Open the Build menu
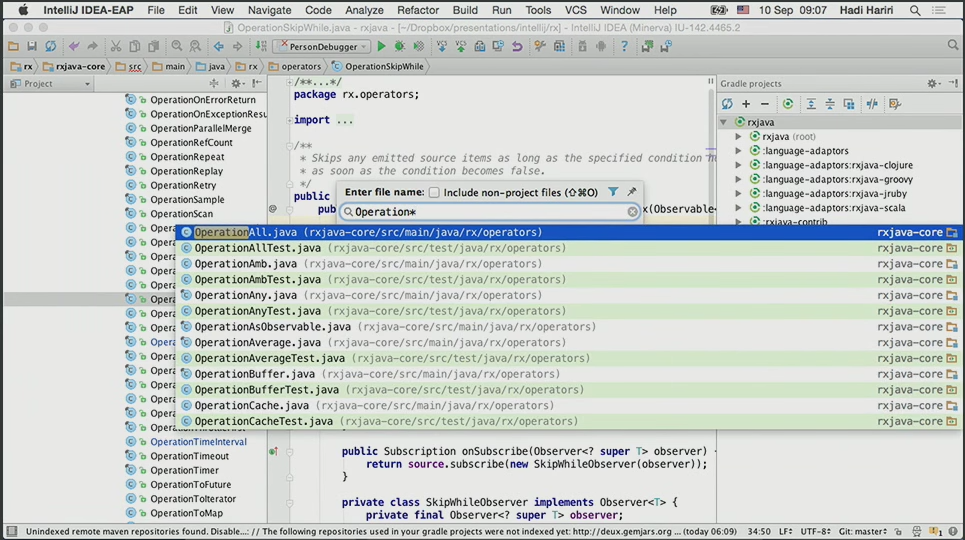The image size is (965, 540). tap(465, 10)
